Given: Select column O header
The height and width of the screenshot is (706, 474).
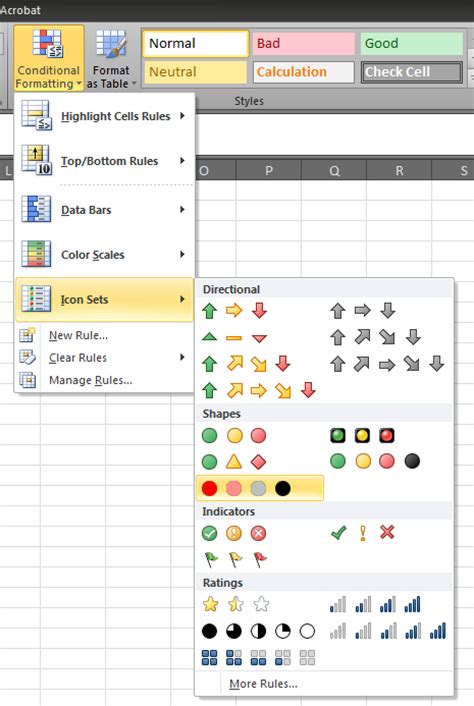Looking at the screenshot, I should [x=216, y=171].
